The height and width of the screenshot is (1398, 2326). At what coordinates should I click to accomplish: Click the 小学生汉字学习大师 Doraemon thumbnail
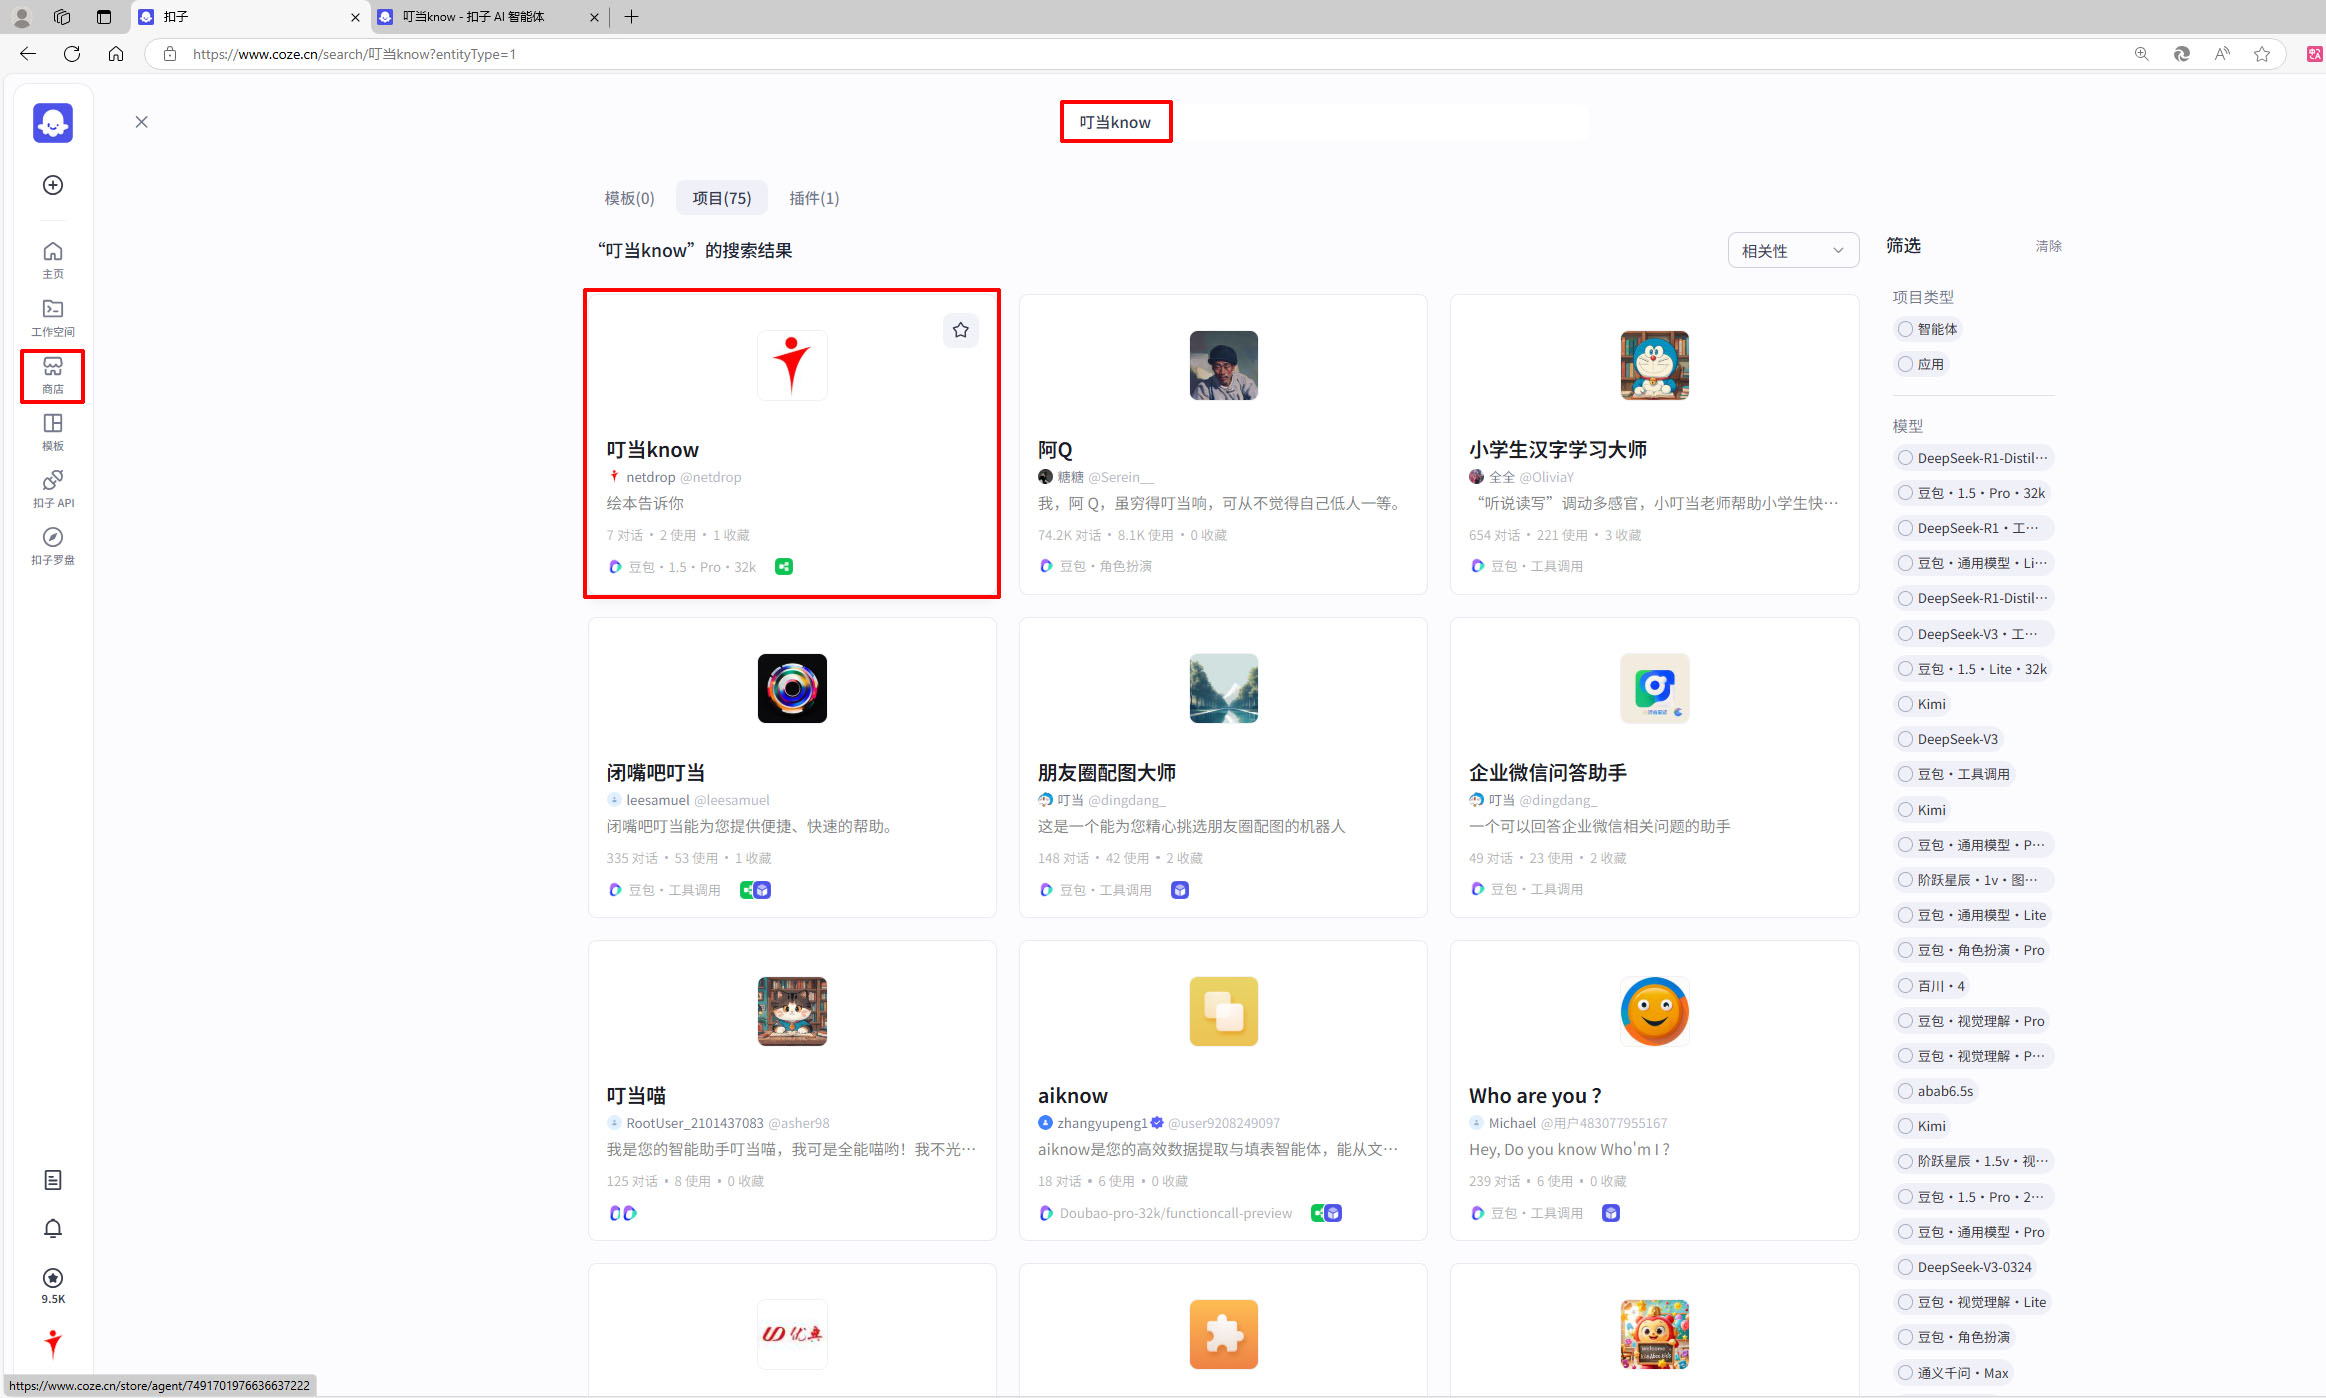pyautogui.click(x=1653, y=365)
